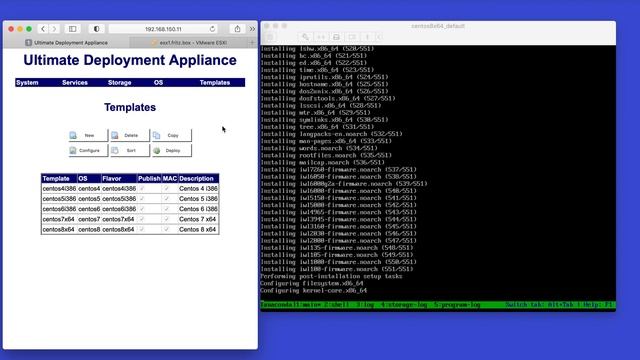Viewport: 640px width, 360px height.
Task: Select the 5:program-log tab in installer
Action: point(457,304)
